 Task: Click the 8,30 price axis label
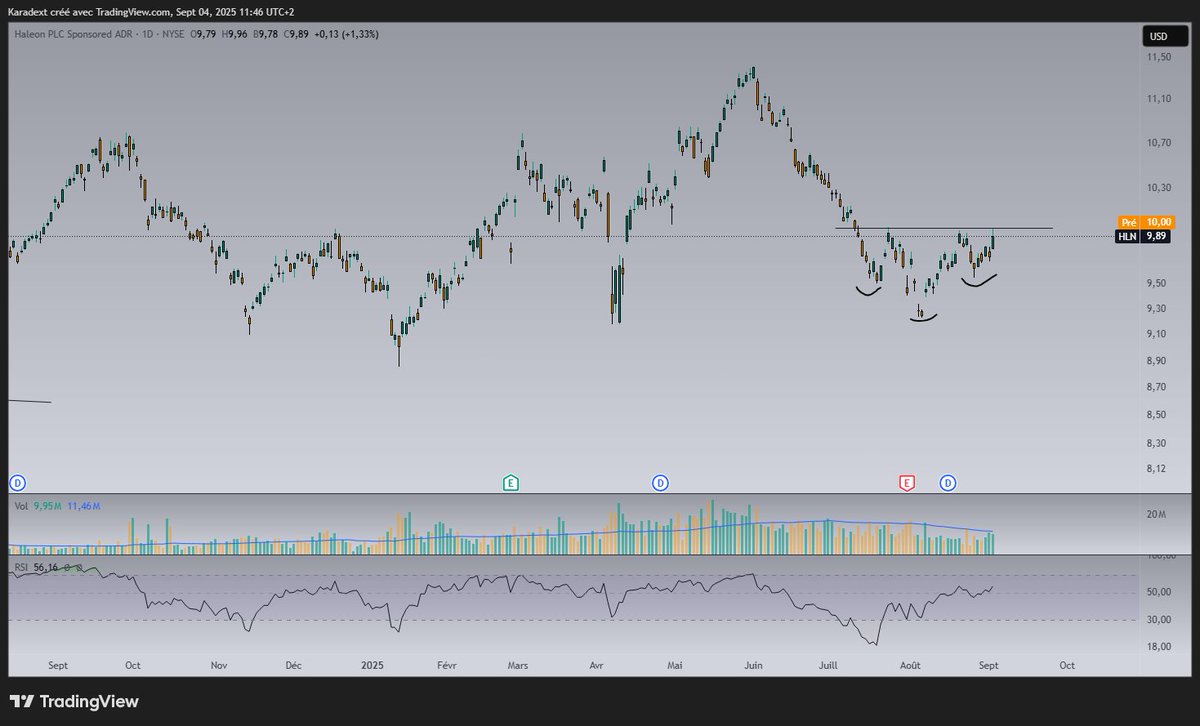click(x=1158, y=443)
